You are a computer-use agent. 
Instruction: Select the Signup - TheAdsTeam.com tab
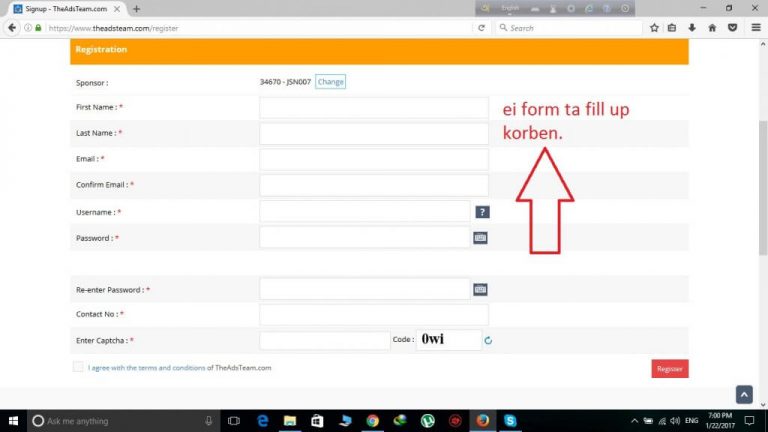click(65, 9)
